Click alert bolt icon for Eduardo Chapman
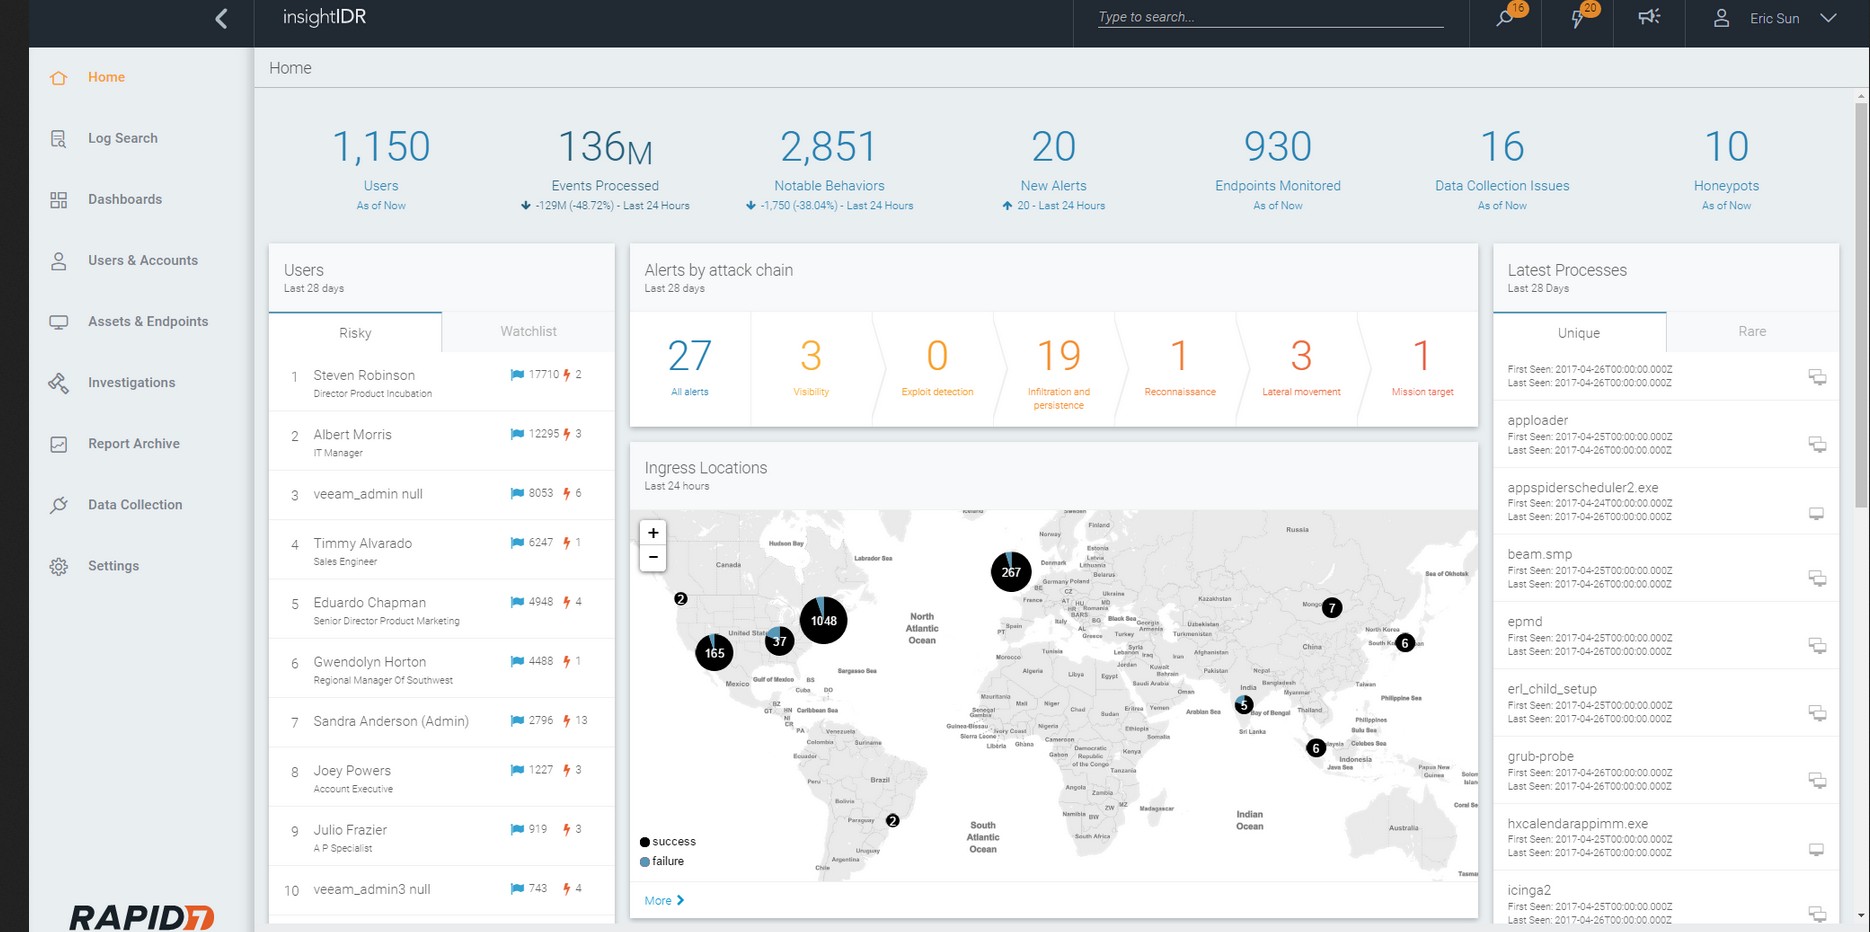The width and height of the screenshot is (1870, 932). pos(567,602)
